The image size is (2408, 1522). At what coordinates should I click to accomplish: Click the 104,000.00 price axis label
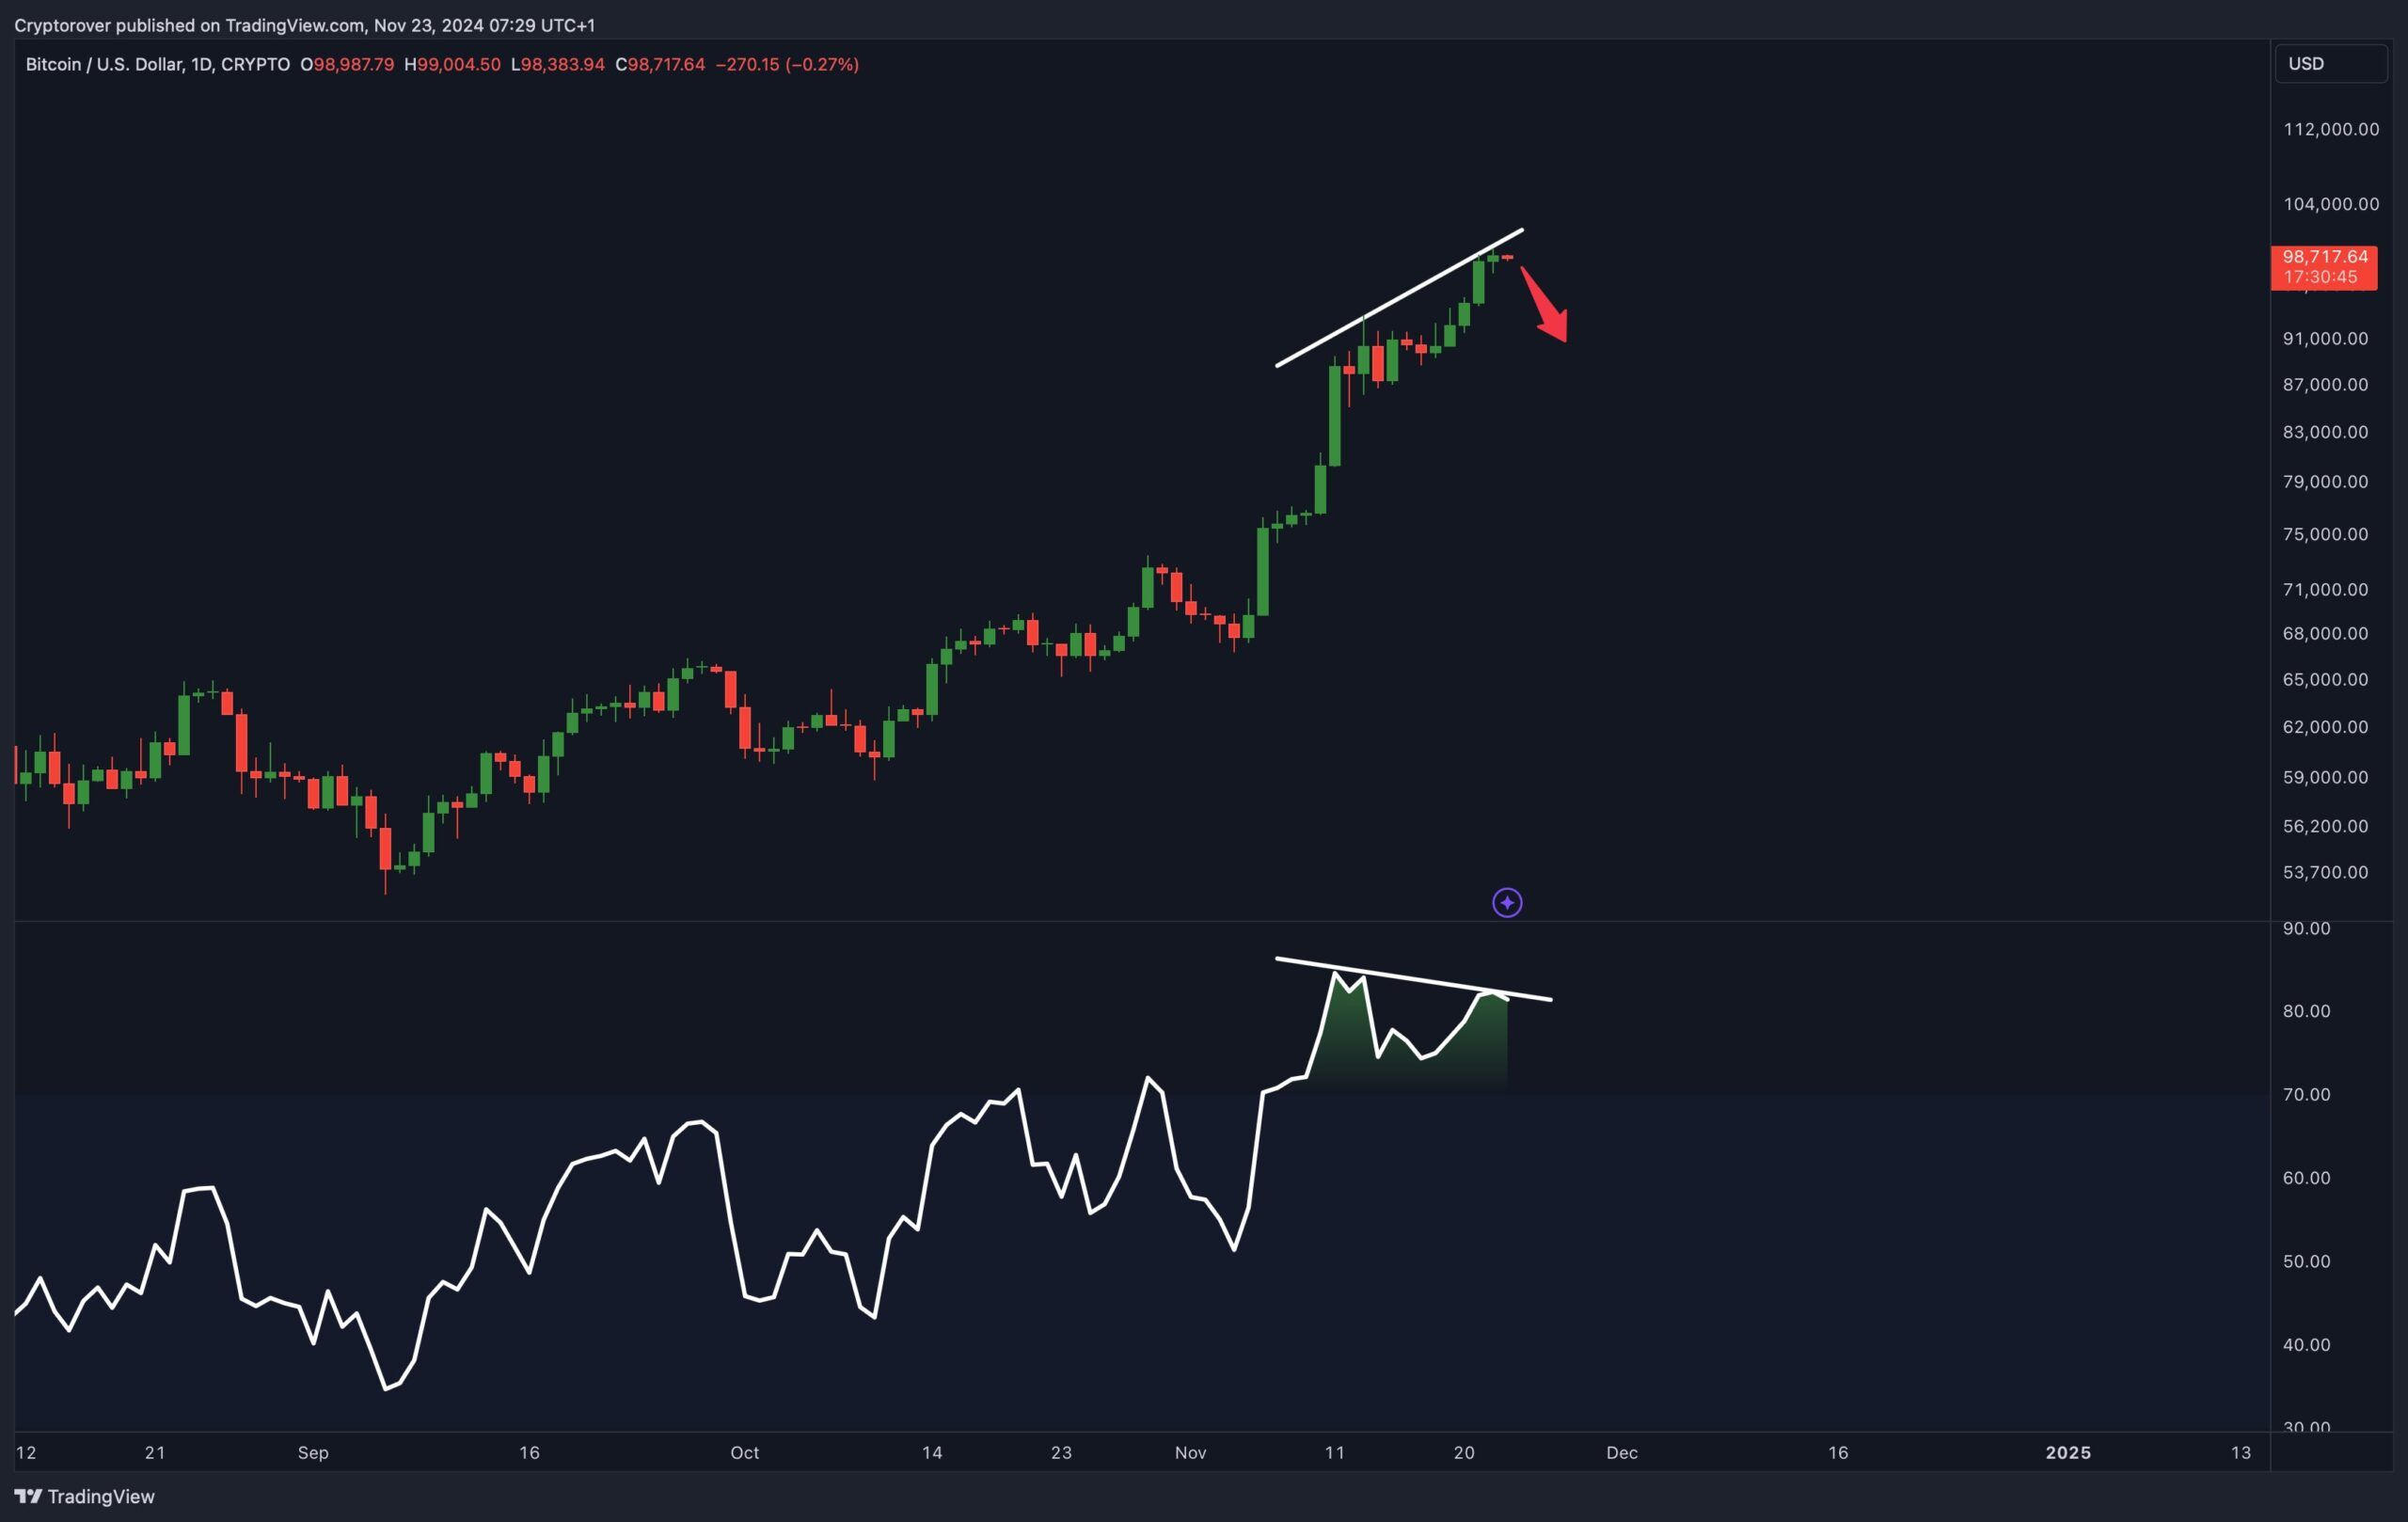pos(2330,204)
